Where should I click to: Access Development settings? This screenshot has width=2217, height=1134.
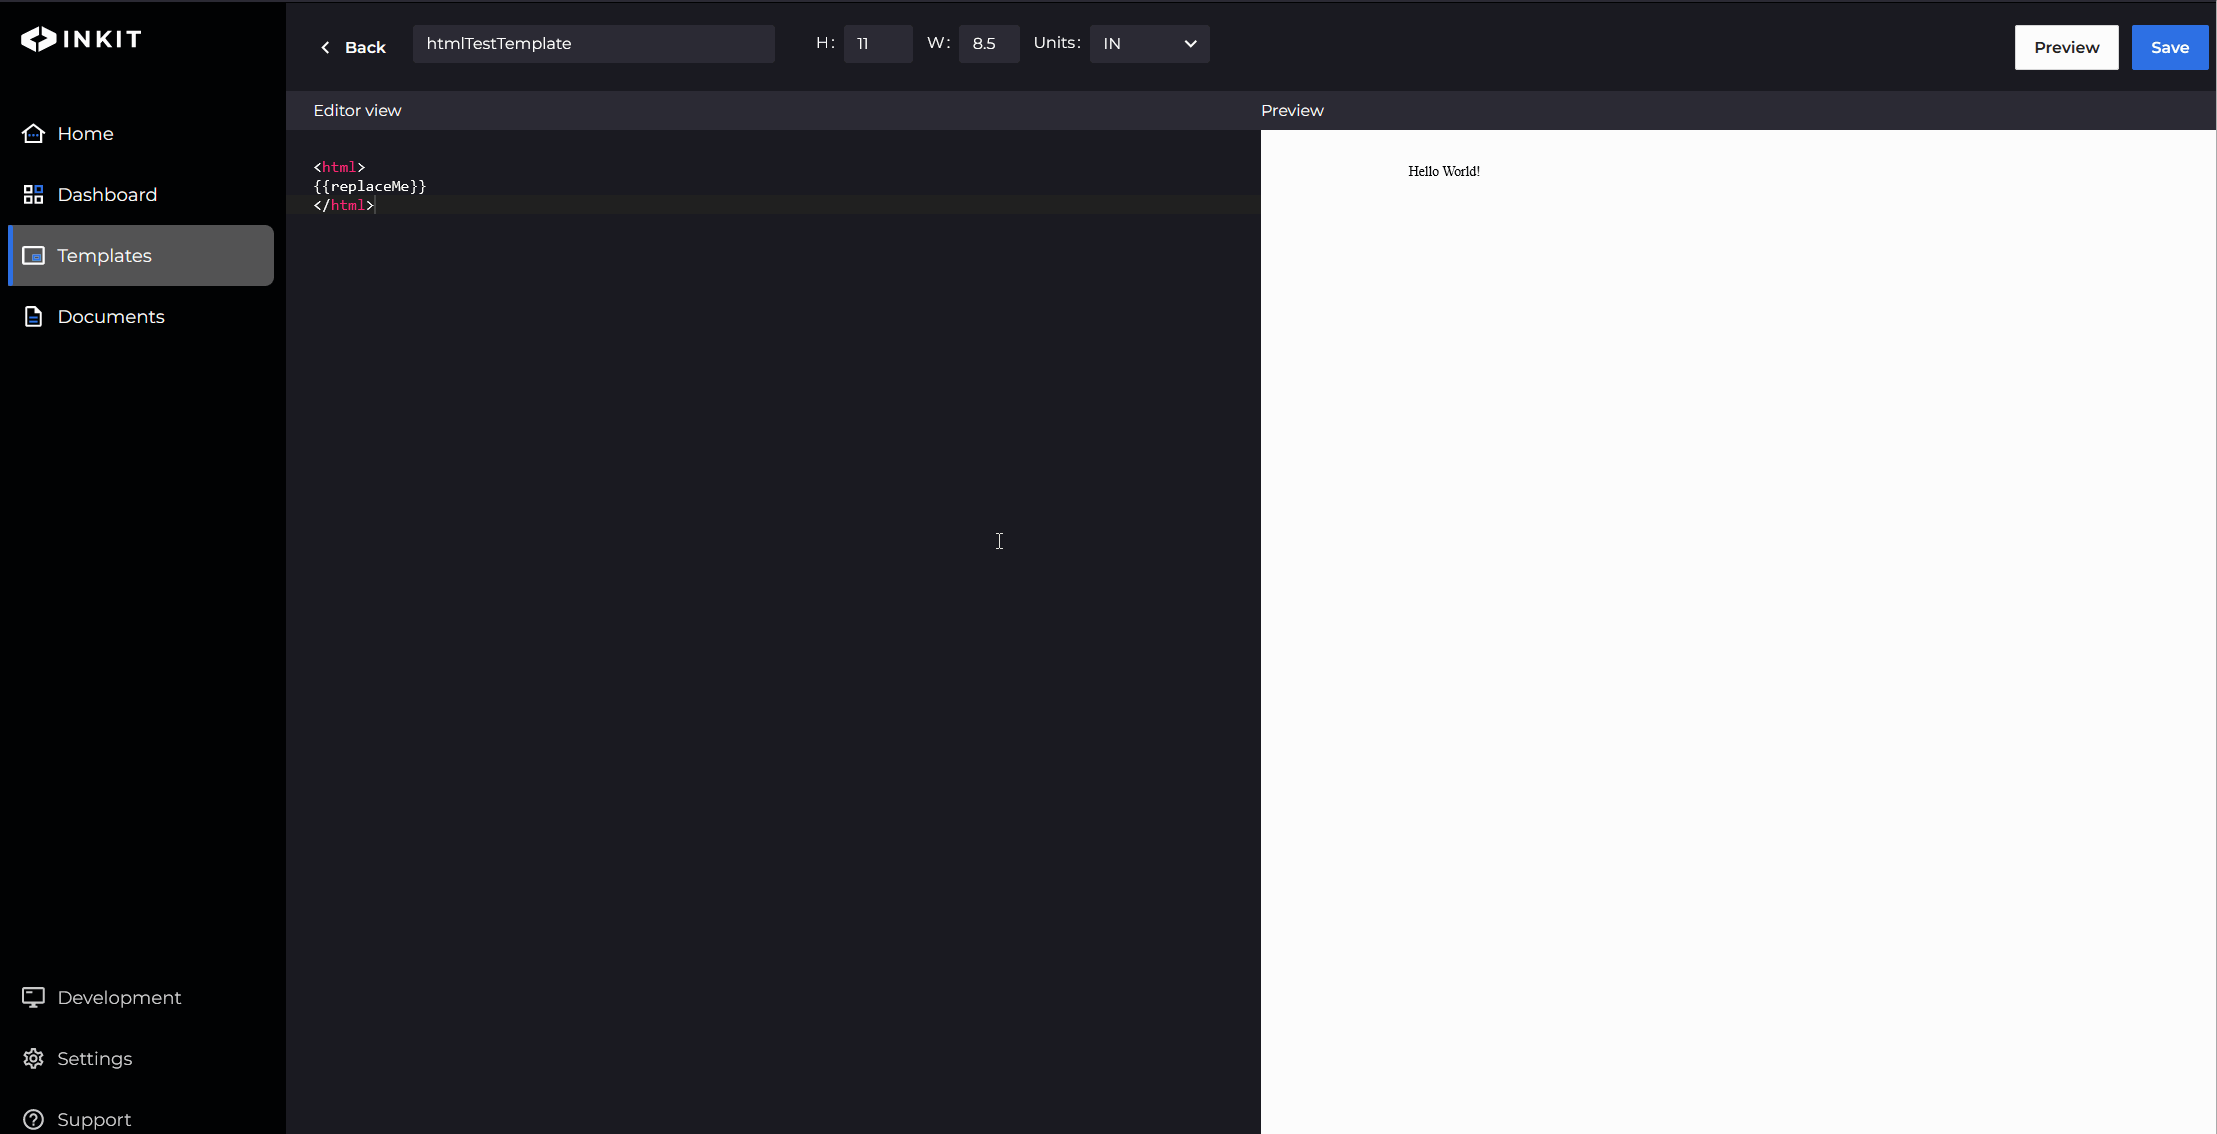point(101,997)
